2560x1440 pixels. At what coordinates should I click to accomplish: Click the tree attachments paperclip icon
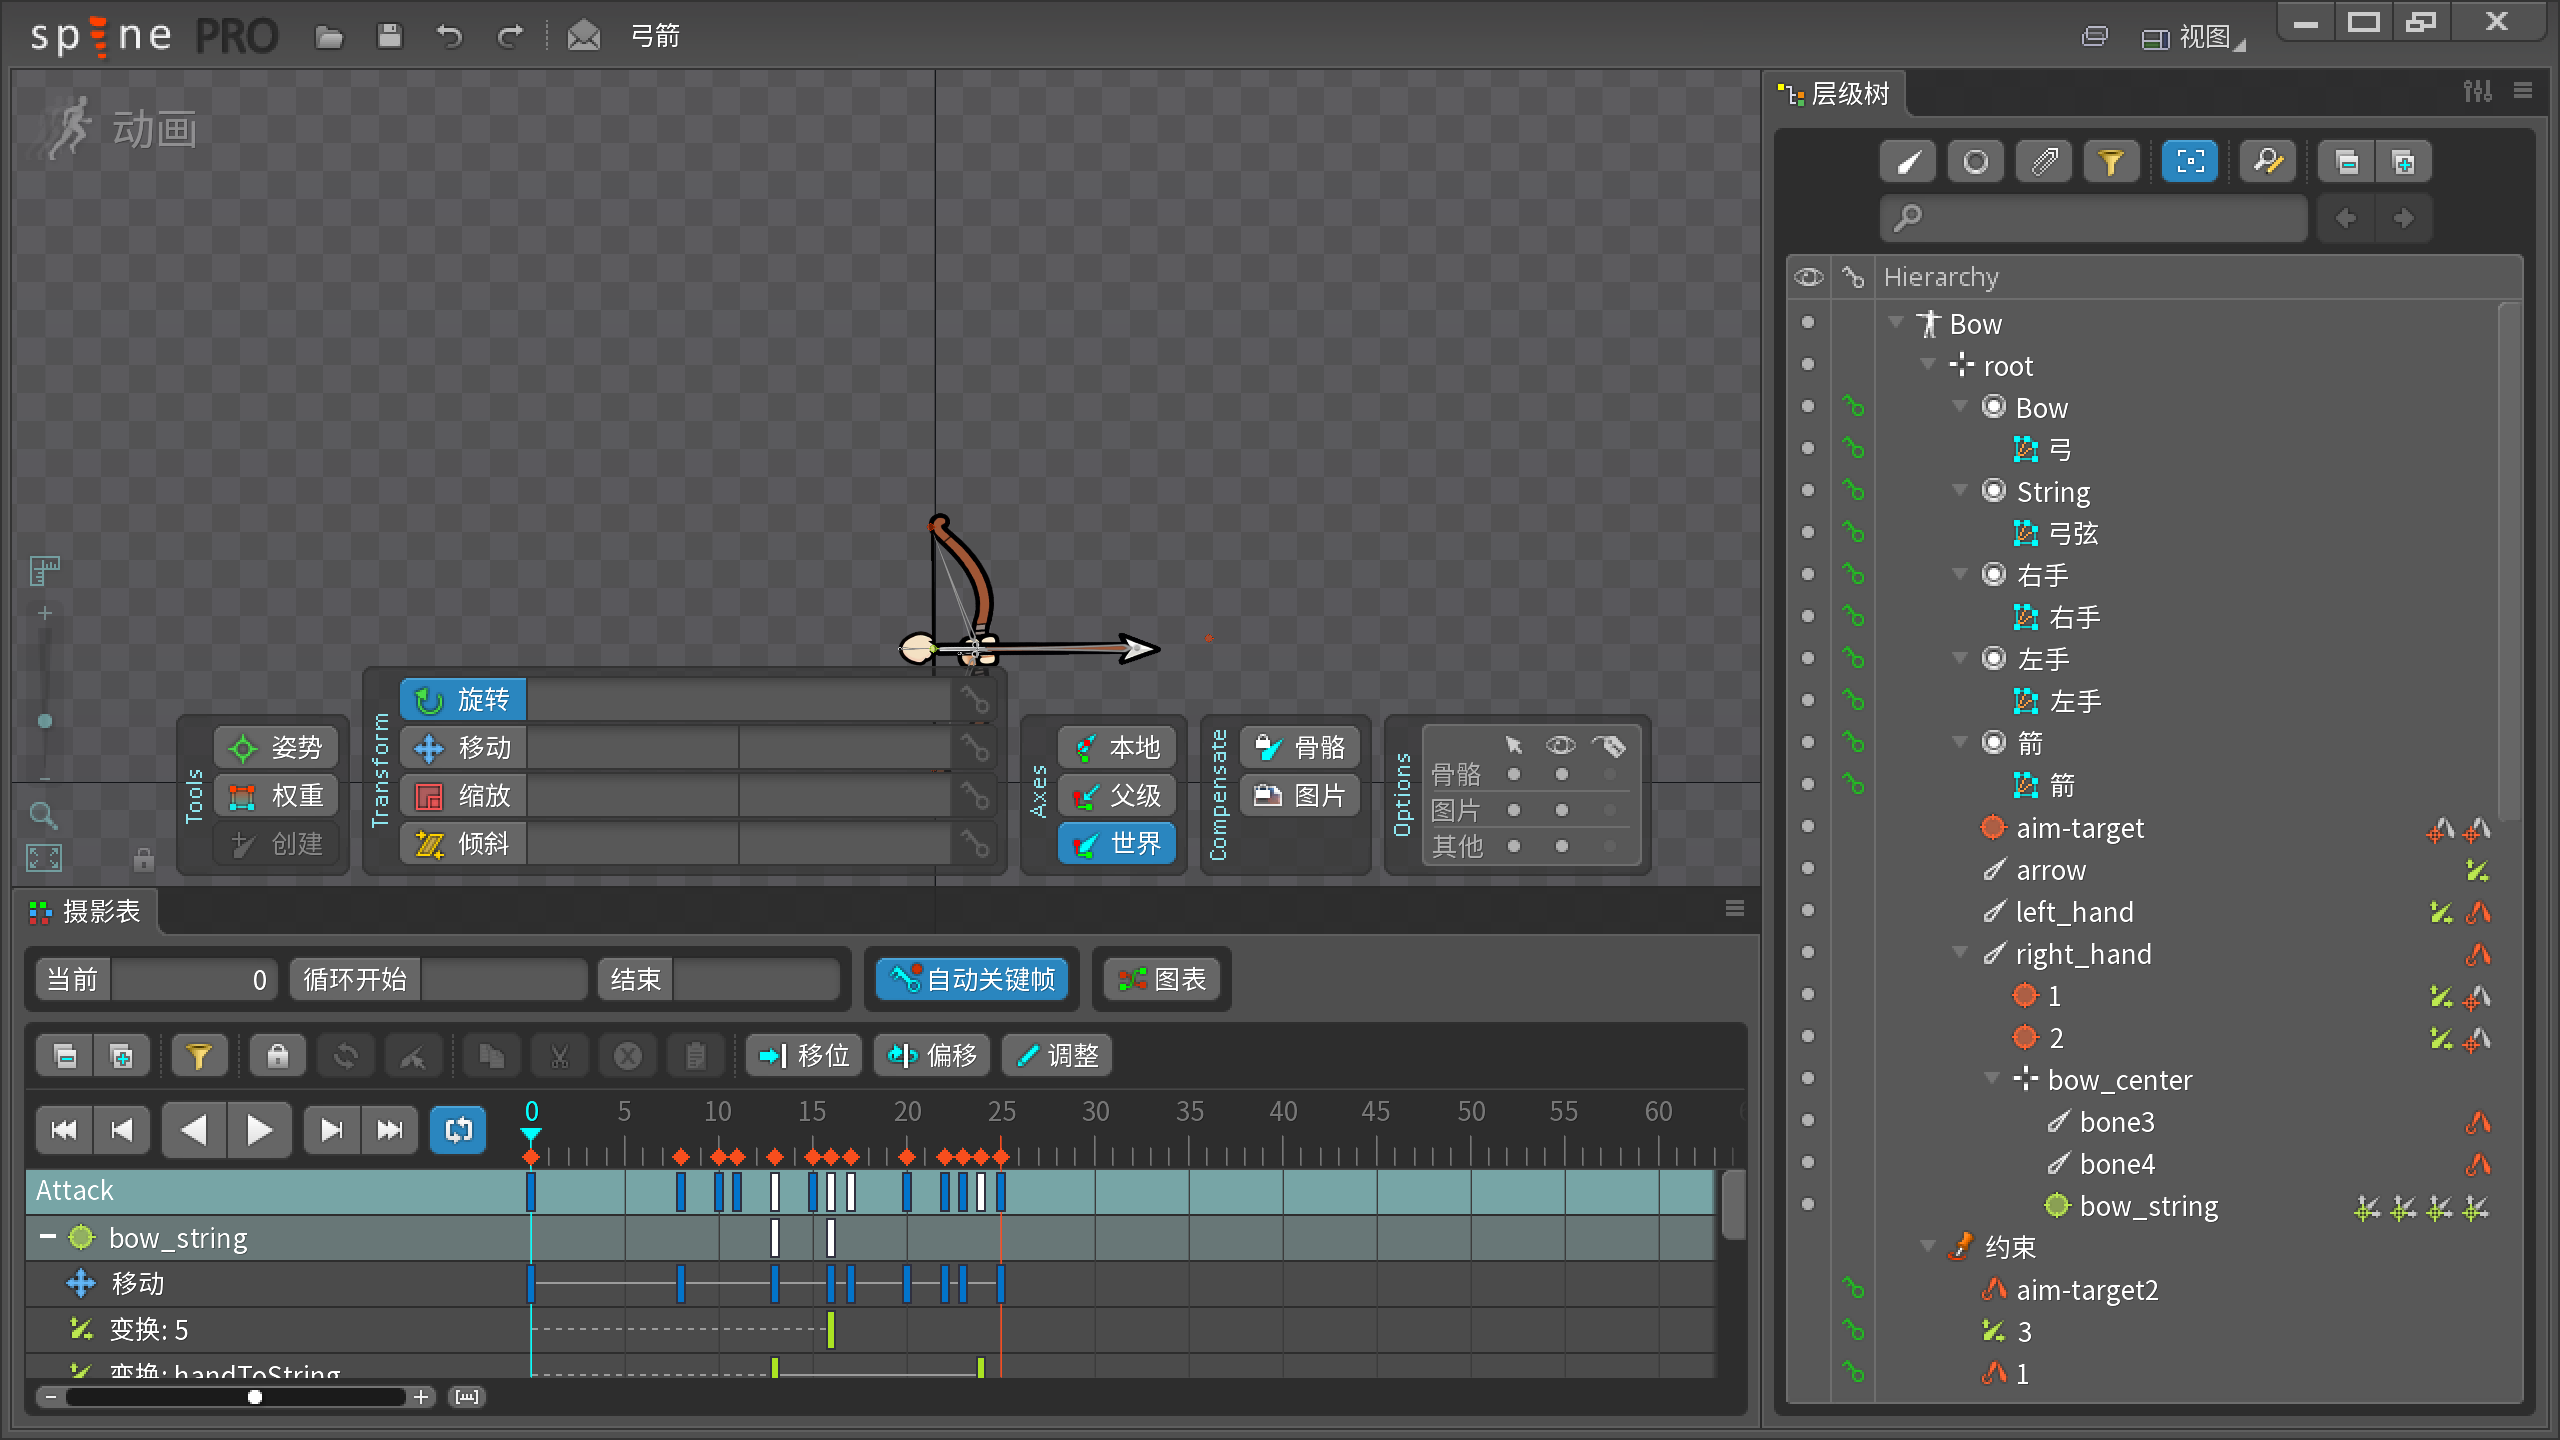2044,162
